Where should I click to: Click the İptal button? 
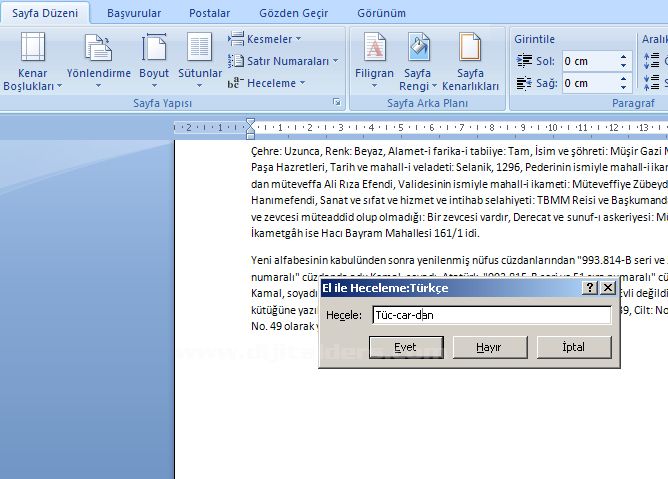[574, 347]
